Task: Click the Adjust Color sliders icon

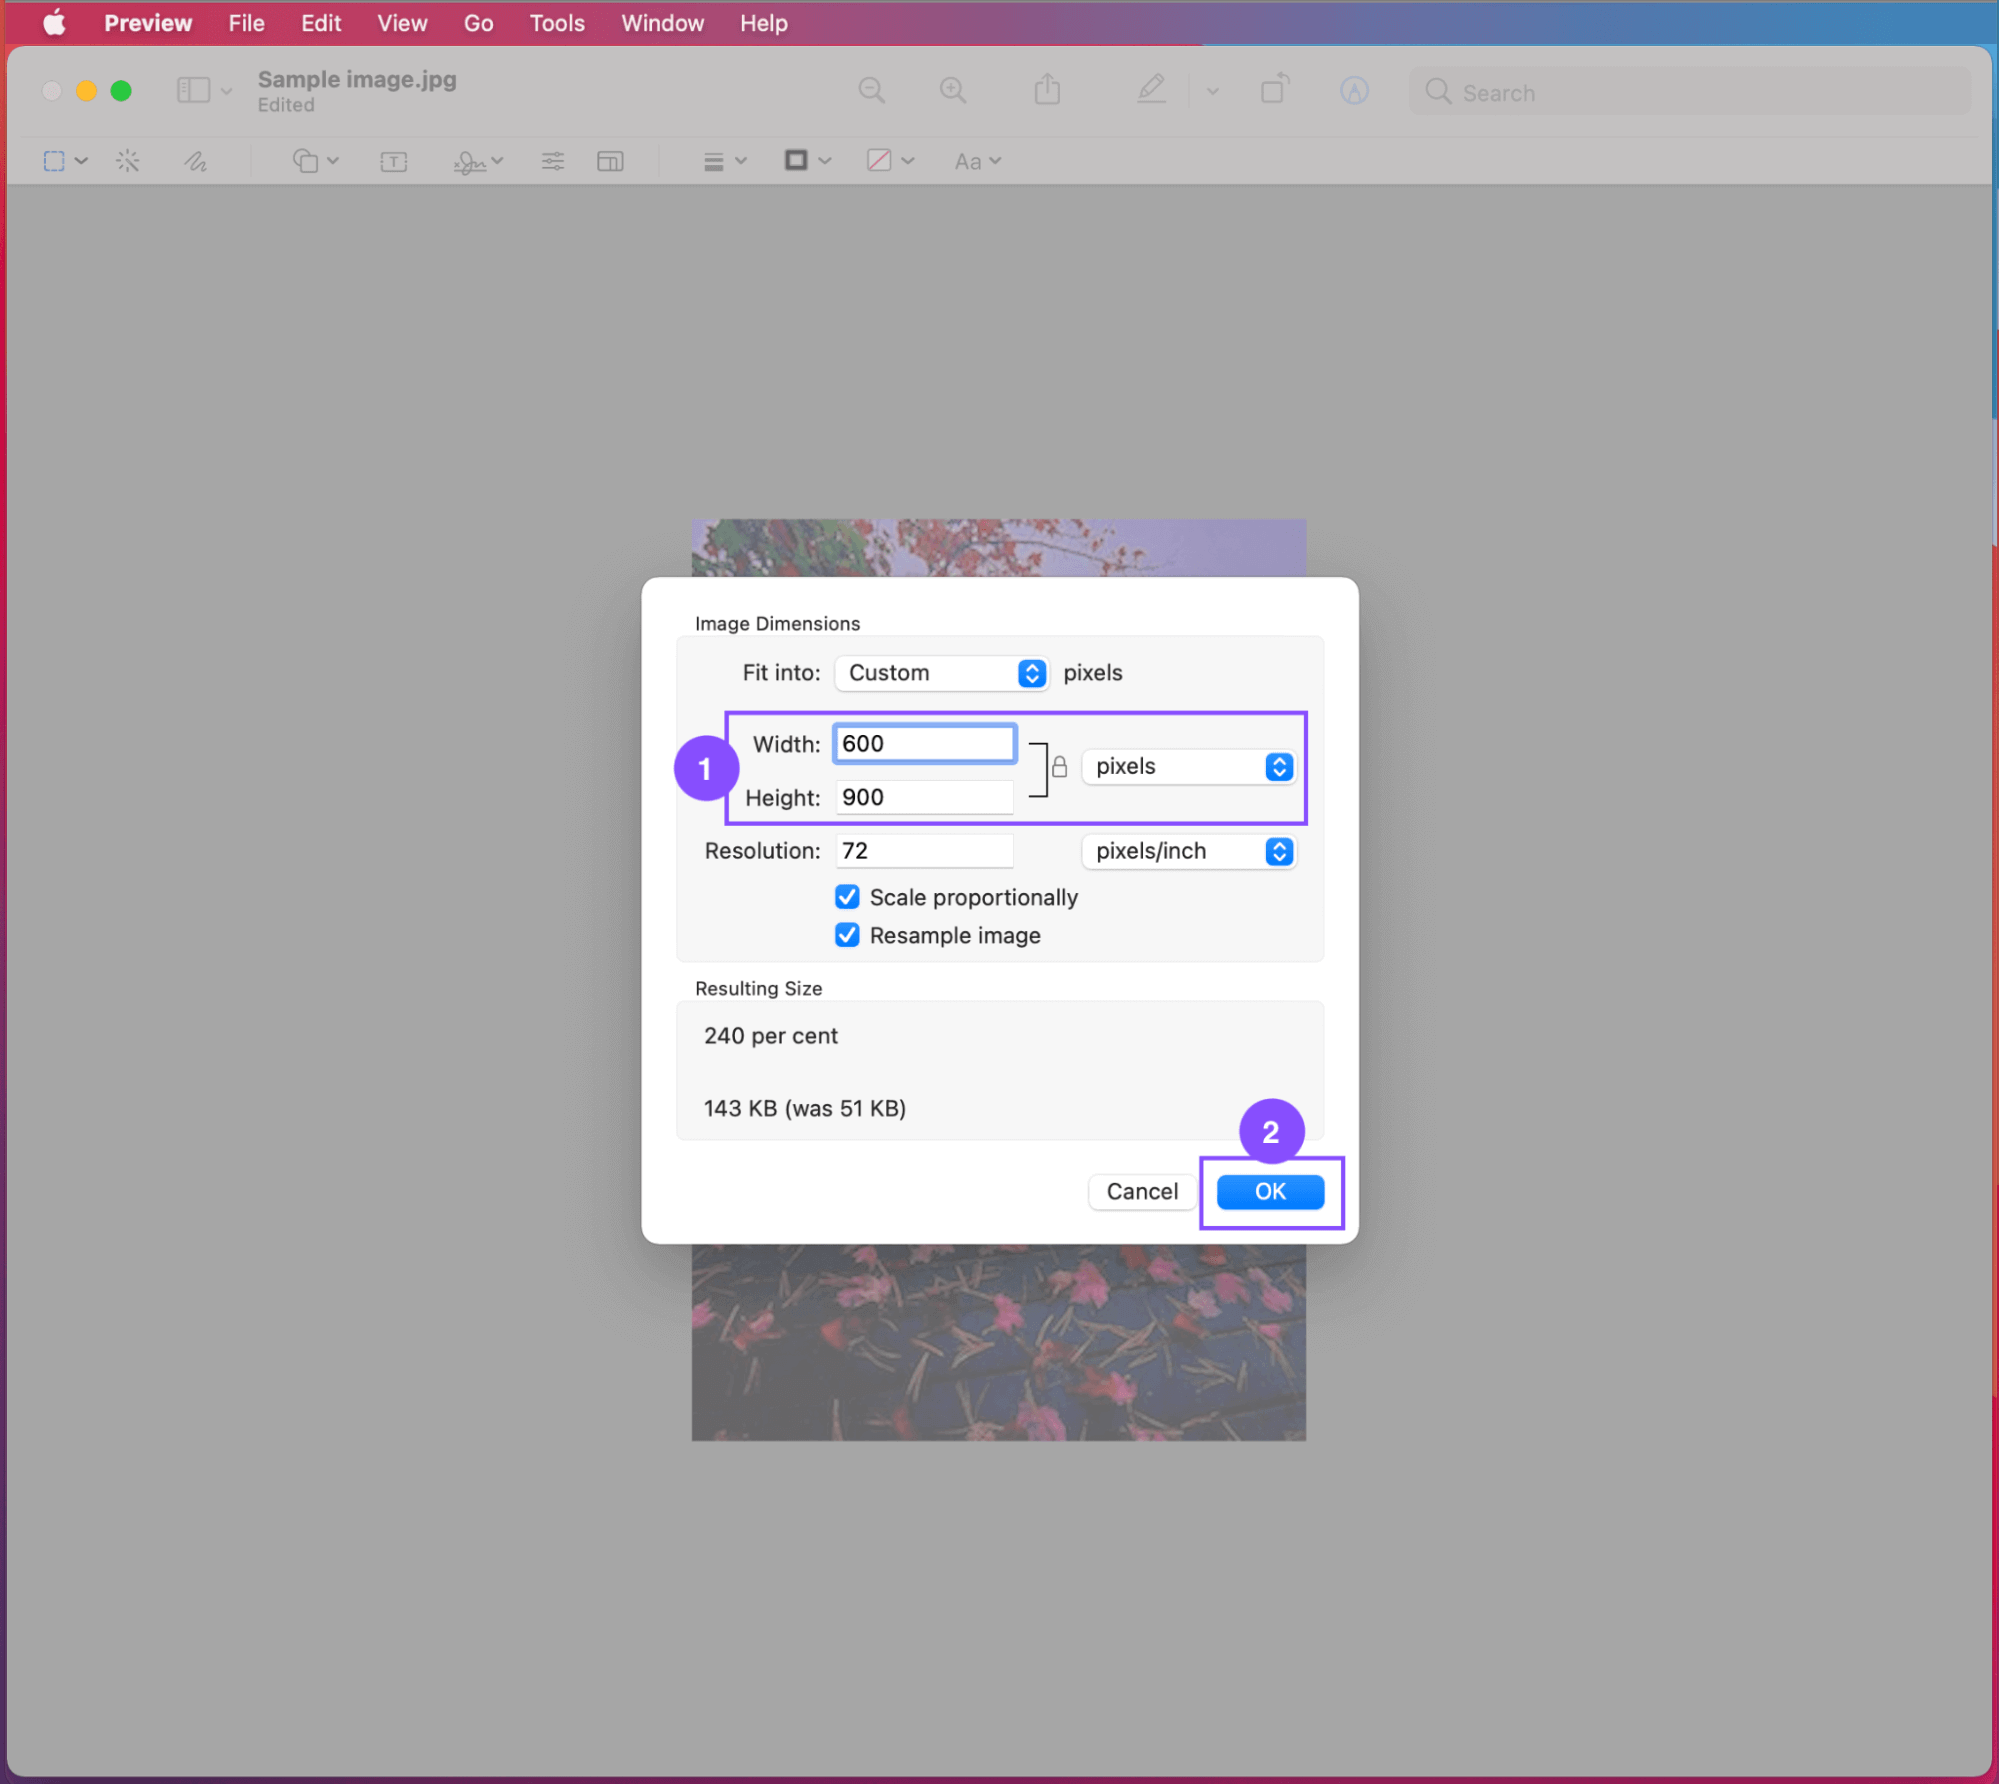Action: [552, 161]
